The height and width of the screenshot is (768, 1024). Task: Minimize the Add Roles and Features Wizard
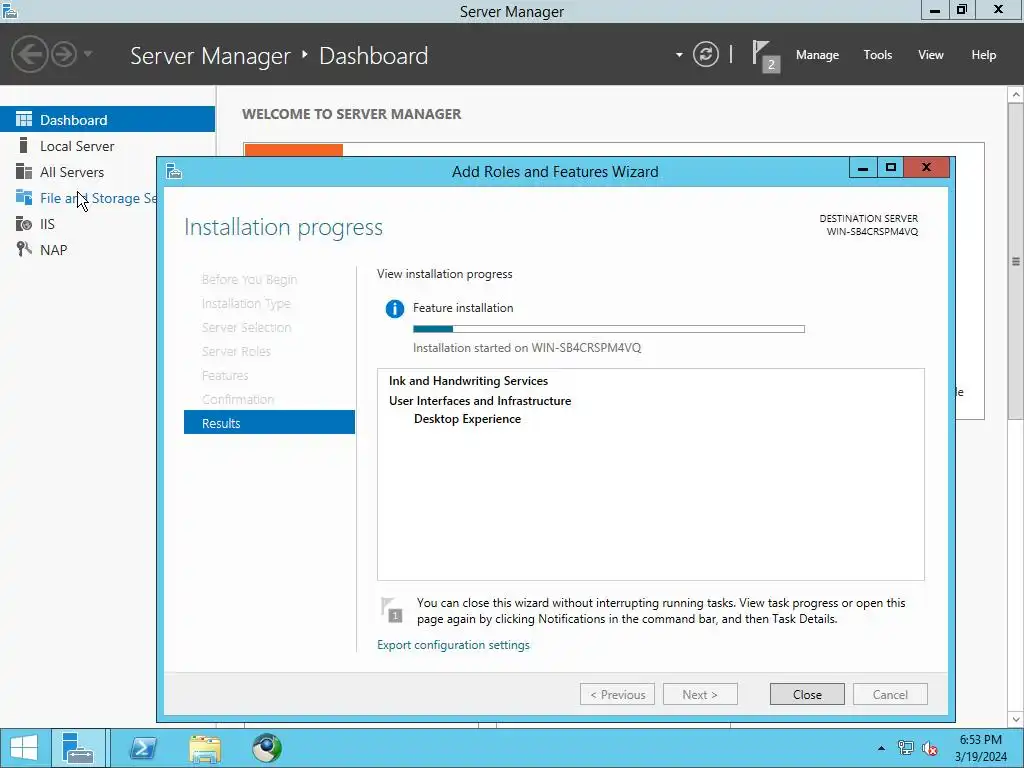[863, 168]
